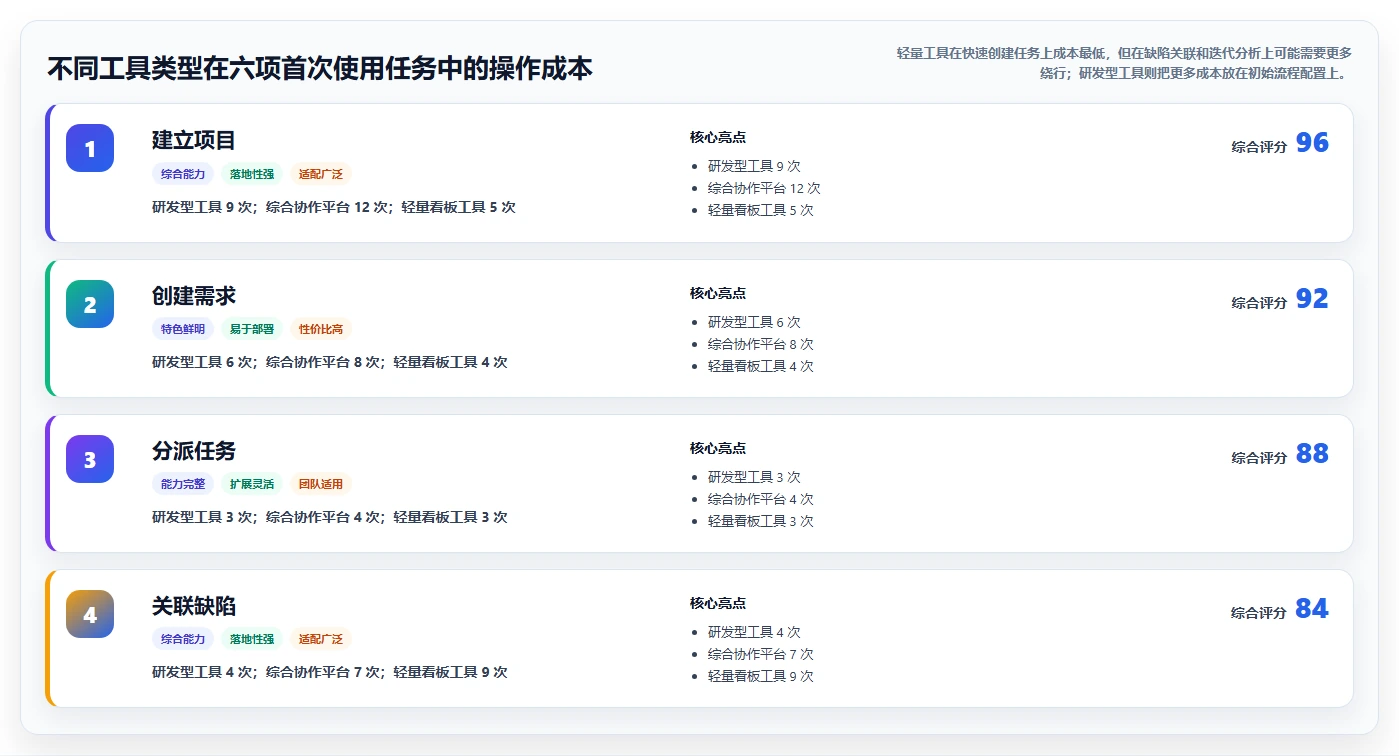Select the 综合能力 tag in 建立项目 card
1399x756 pixels.
pos(183,174)
